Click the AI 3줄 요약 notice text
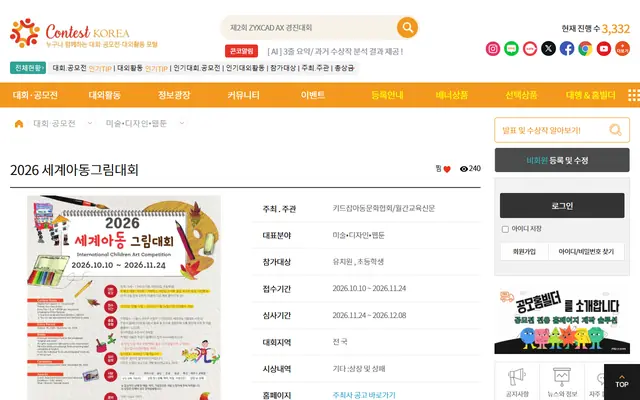The height and width of the screenshot is (400, 640). 335,51
